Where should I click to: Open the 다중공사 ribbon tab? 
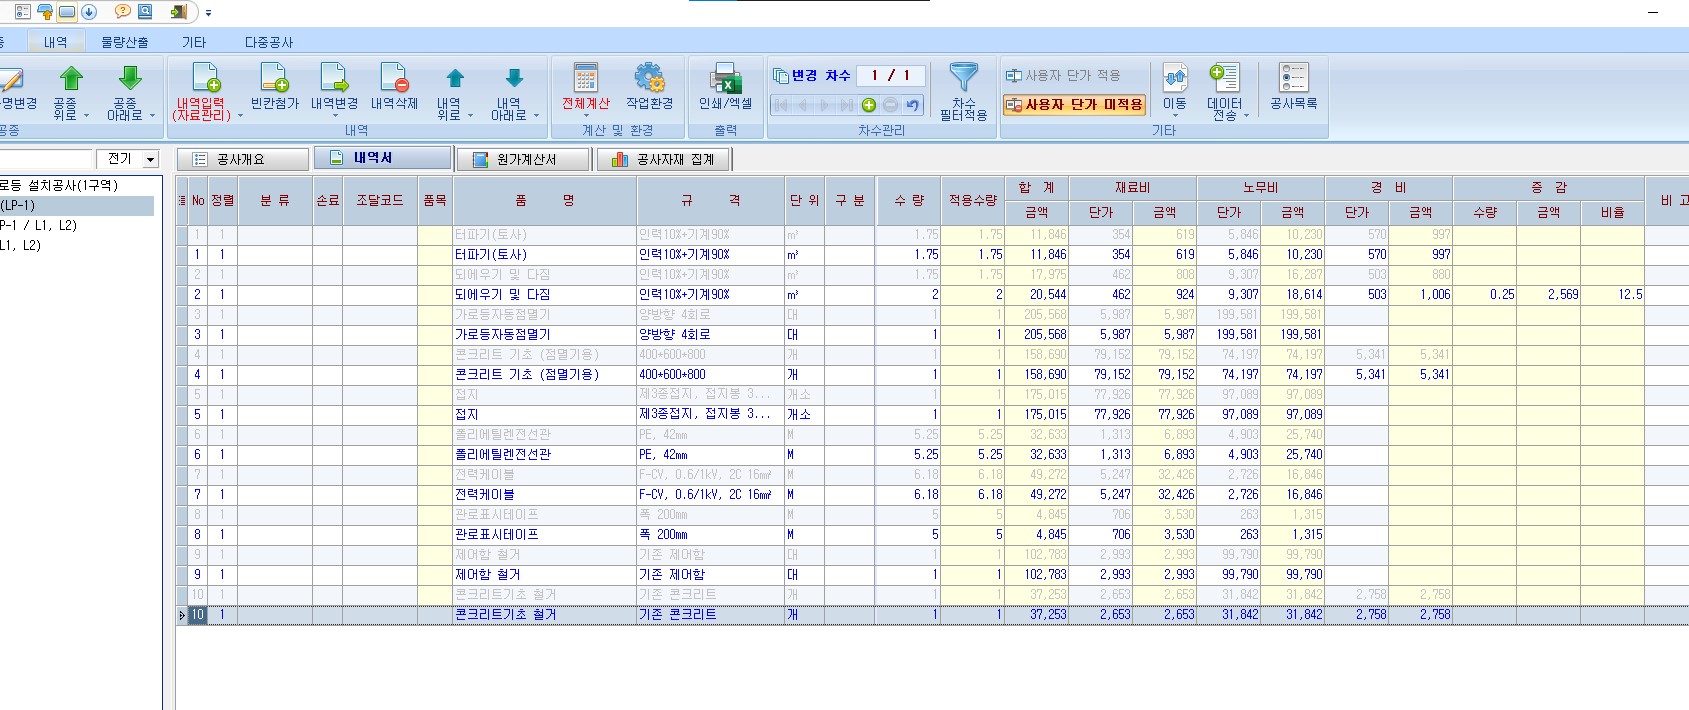[x=269, y=42]
